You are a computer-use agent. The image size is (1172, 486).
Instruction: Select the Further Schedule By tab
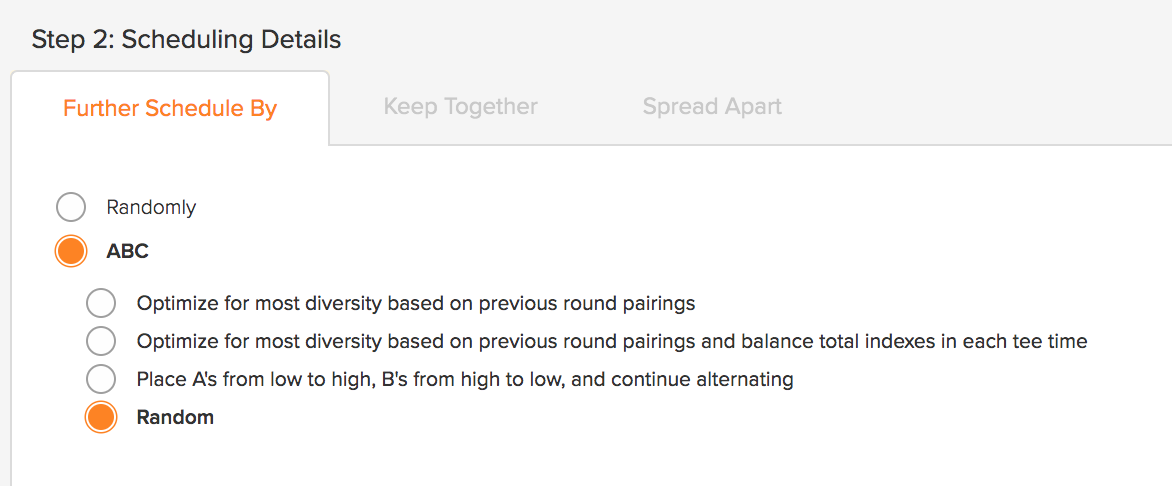pyautogui.click(x=170, y=108)
